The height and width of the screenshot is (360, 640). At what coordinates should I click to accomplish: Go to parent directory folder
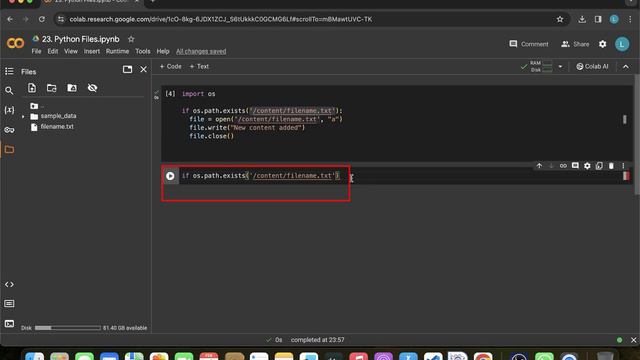(x=35, y=106)
